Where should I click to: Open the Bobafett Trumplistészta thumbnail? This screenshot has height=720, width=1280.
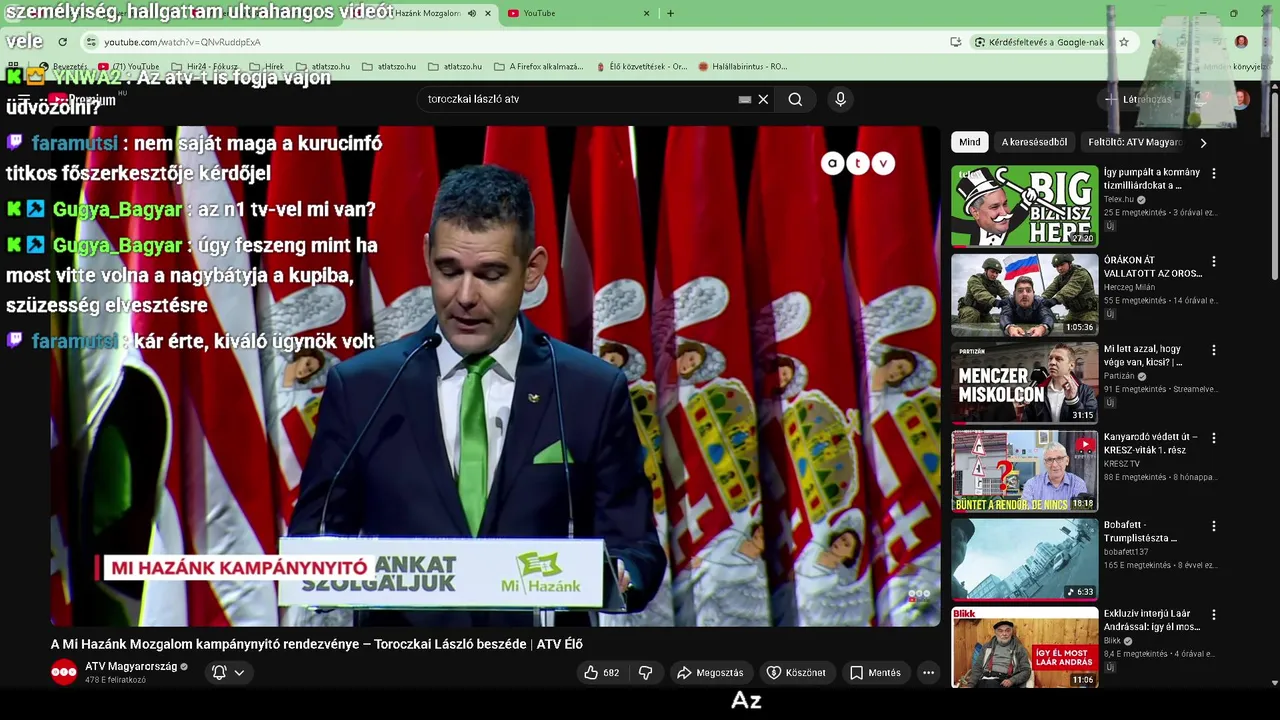point(1024,558)
